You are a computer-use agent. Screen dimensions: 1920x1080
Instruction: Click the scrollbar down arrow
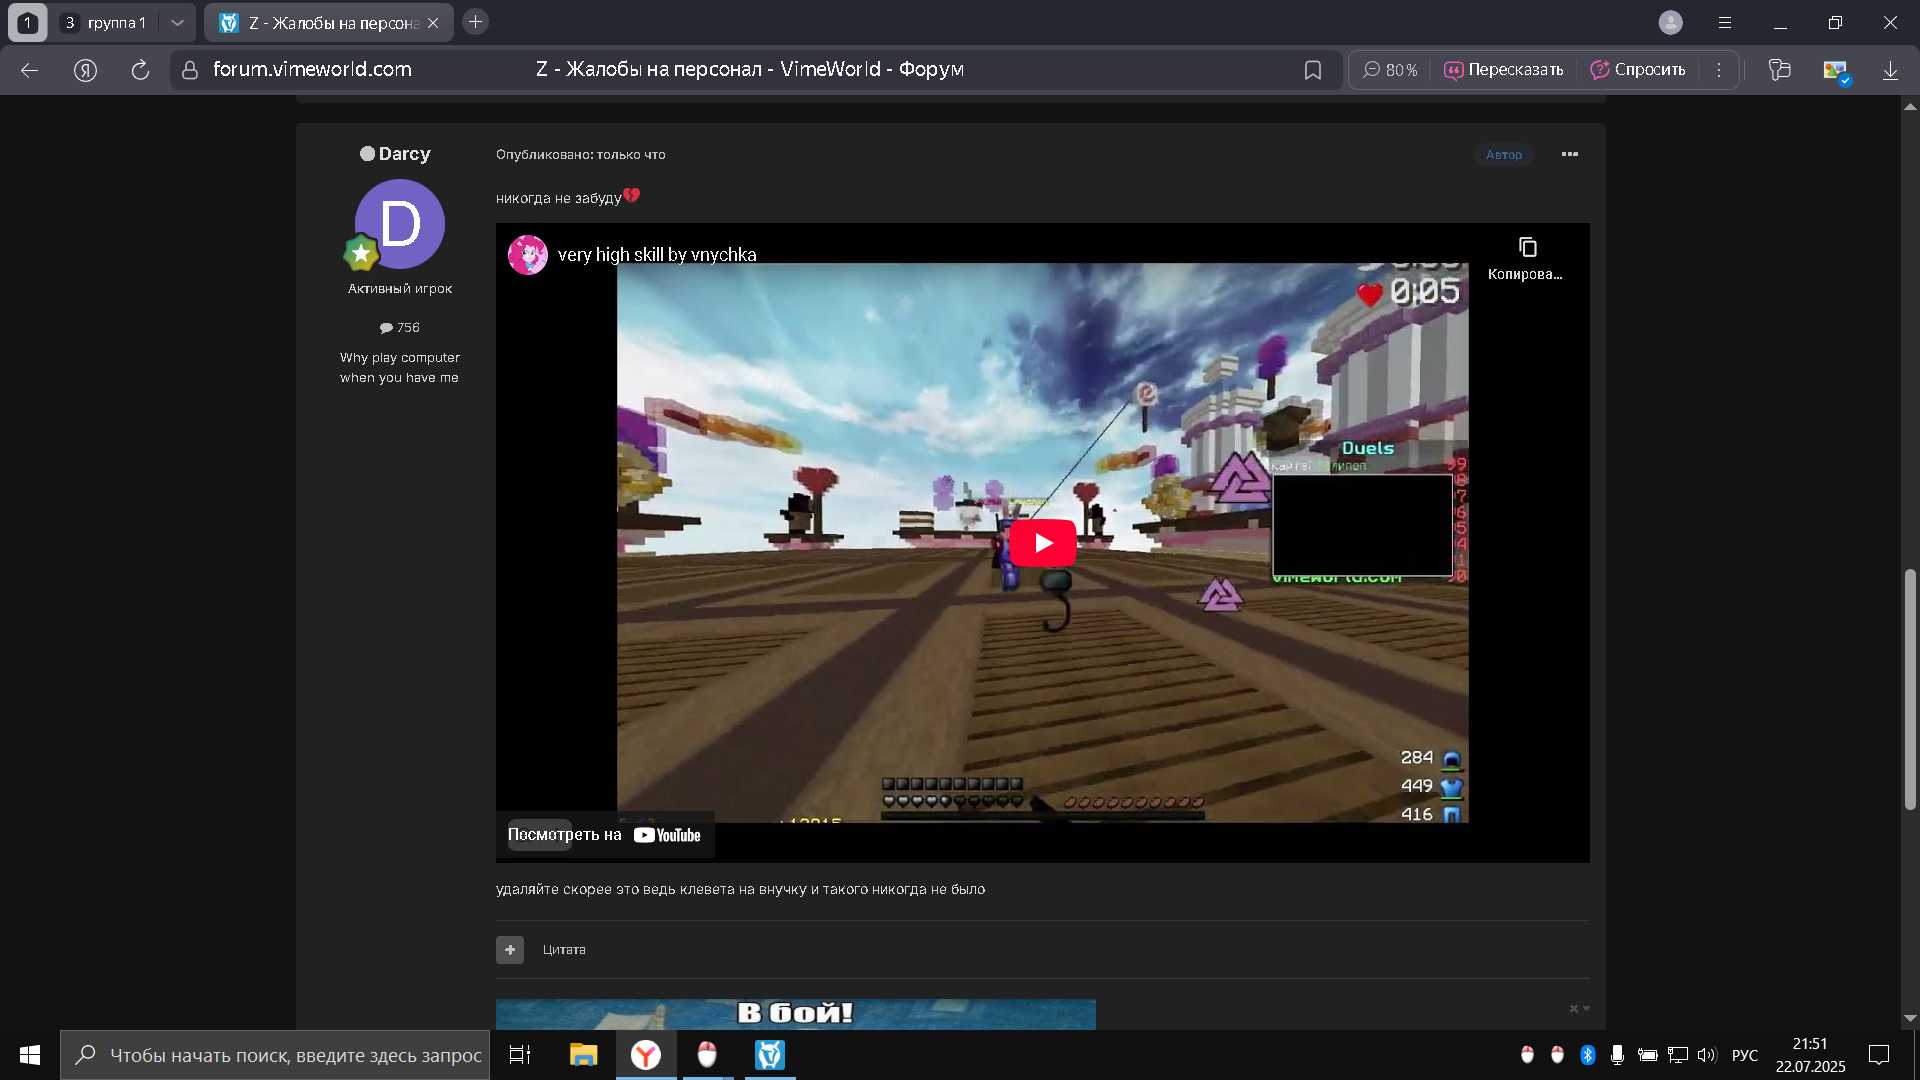(1910, 1018)
